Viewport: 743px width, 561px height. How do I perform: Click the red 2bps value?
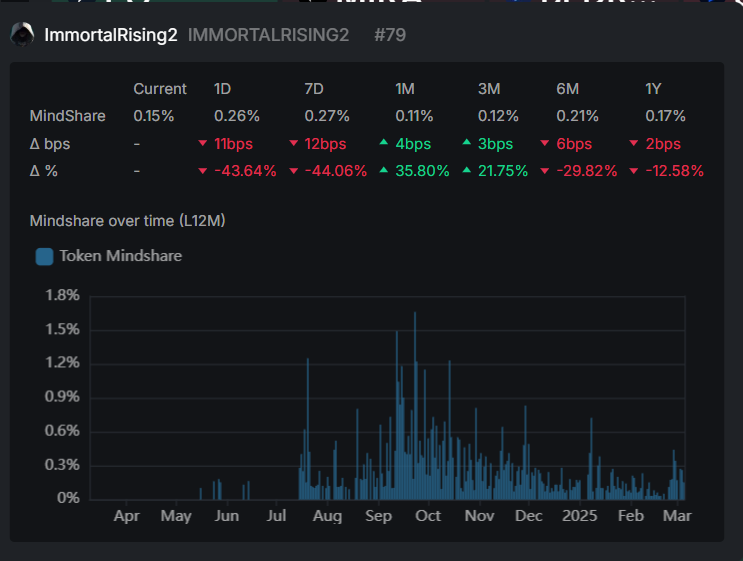coord(663,144)
